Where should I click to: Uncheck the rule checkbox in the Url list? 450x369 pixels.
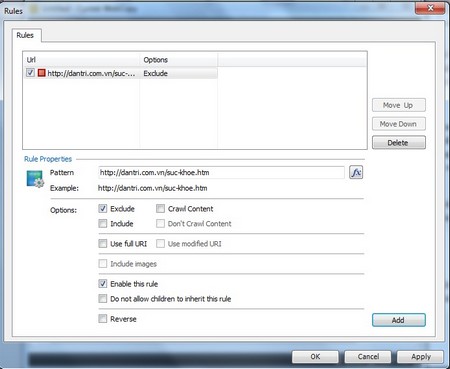pos(30,73)
